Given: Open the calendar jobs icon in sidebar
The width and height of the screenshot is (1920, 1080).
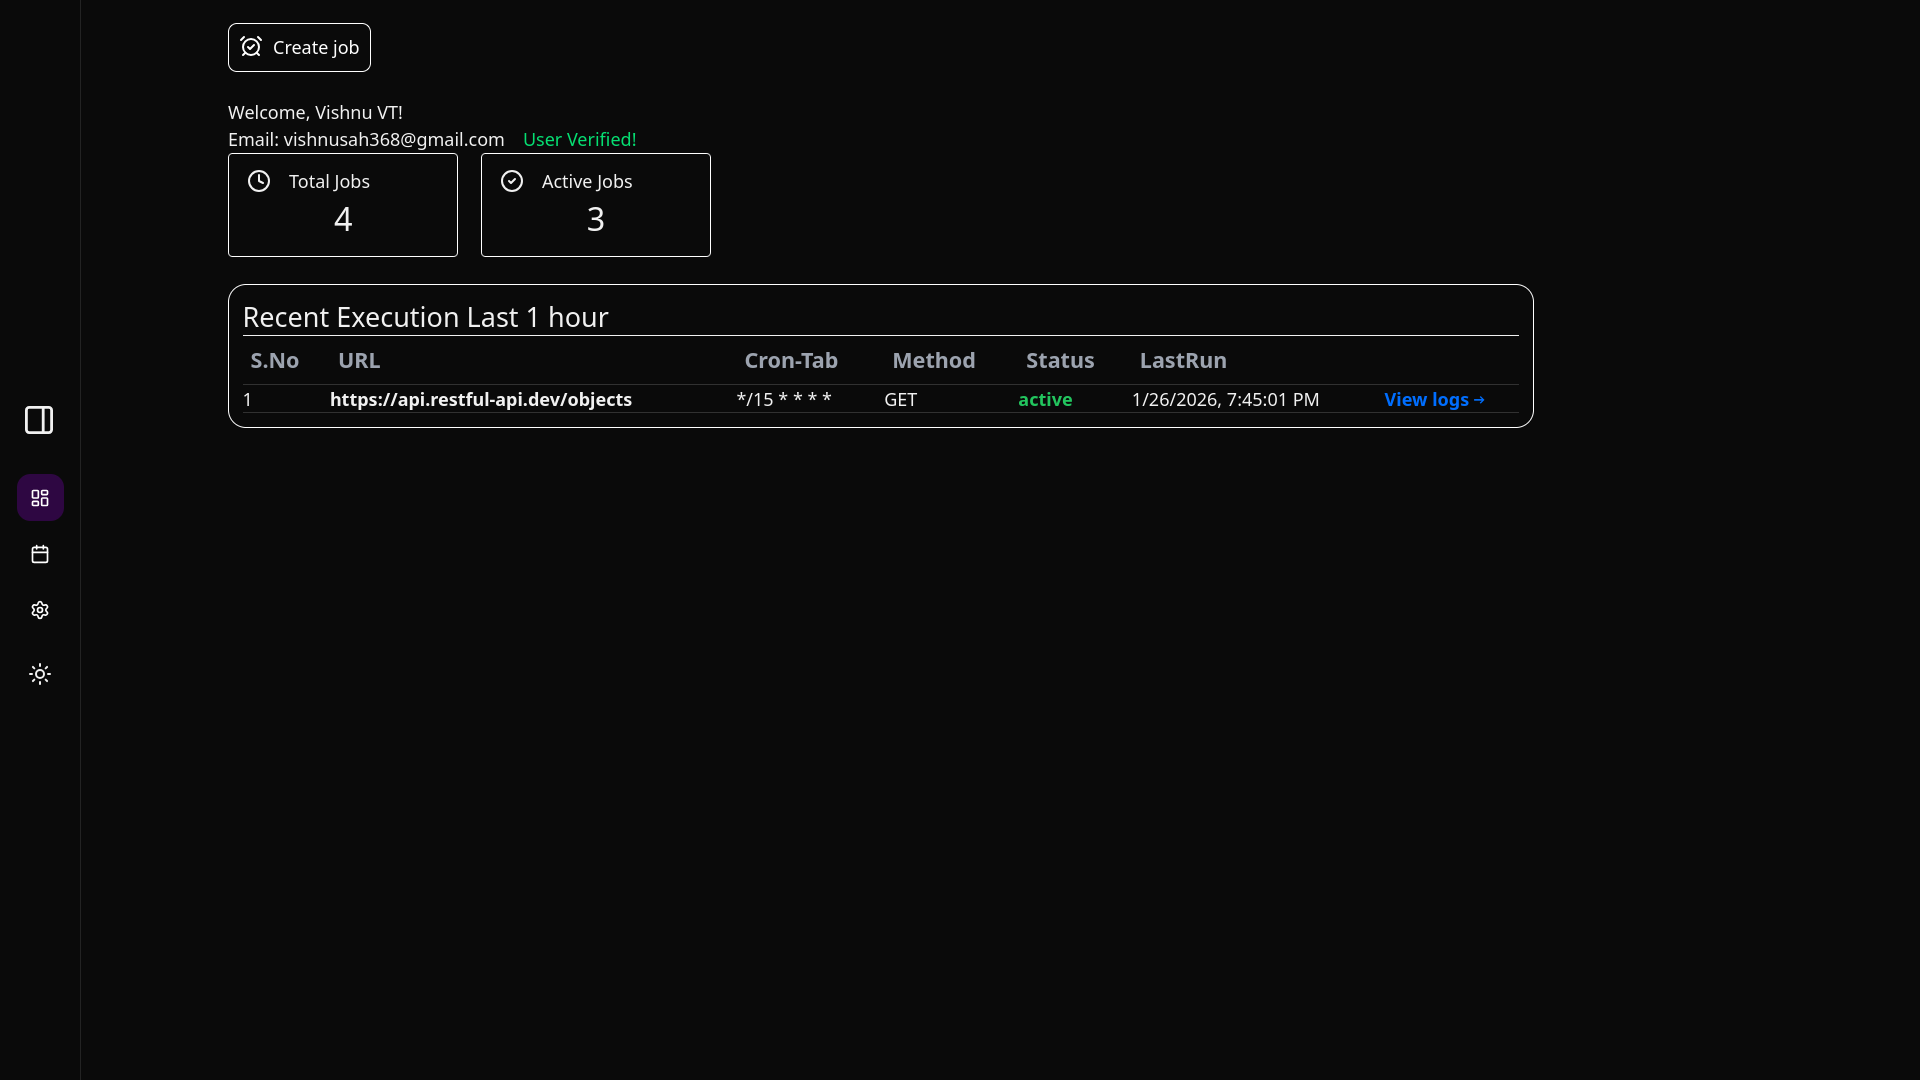Looking at the screenshot, I should tap(40, 554).
